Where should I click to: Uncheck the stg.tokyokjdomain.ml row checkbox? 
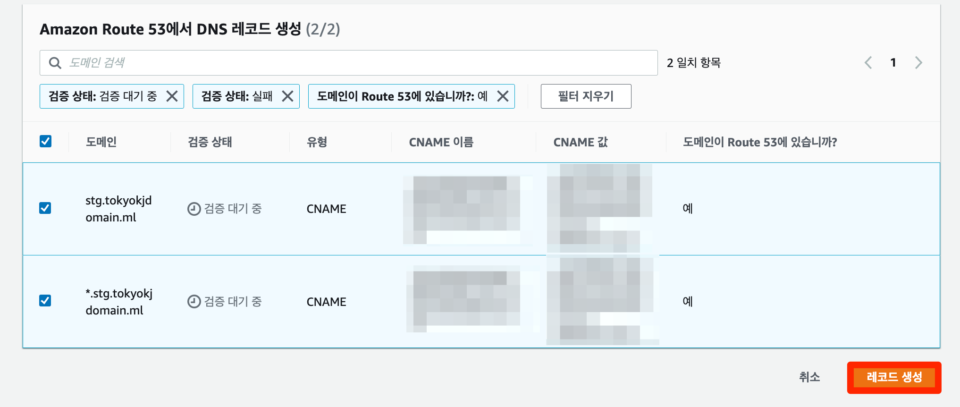click(x=45, y=208)
